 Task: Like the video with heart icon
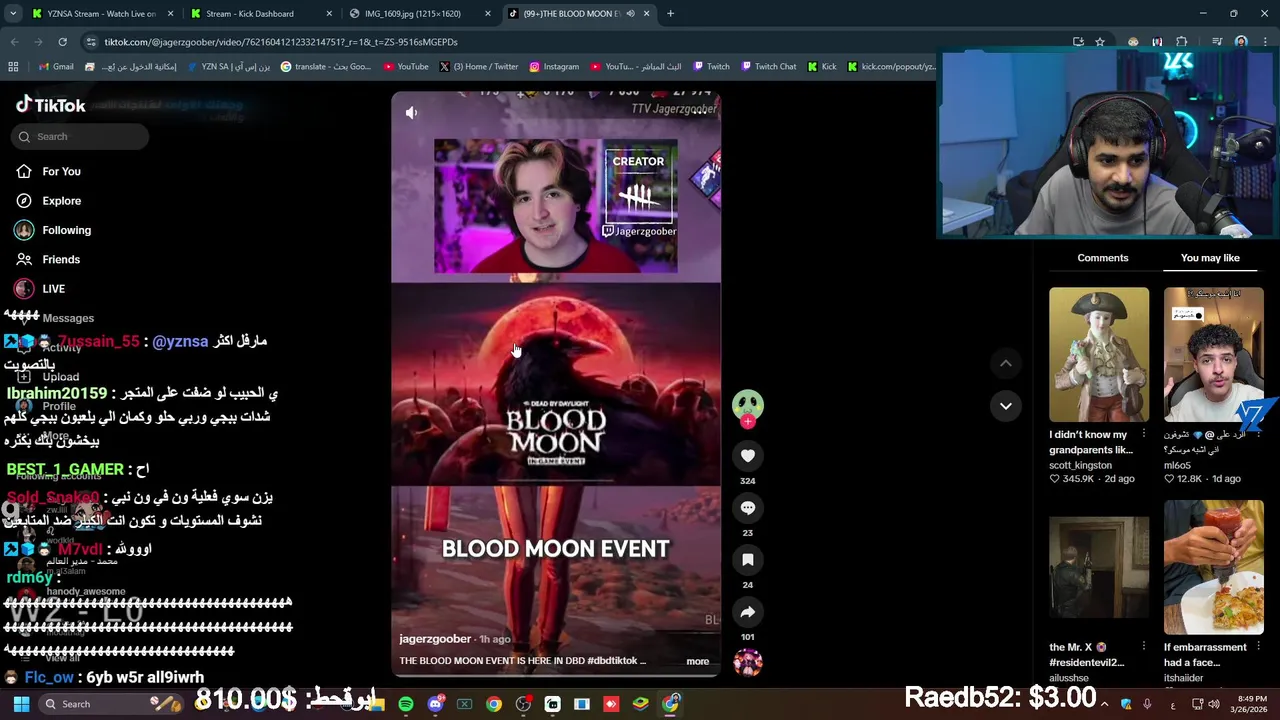point(747,456)
